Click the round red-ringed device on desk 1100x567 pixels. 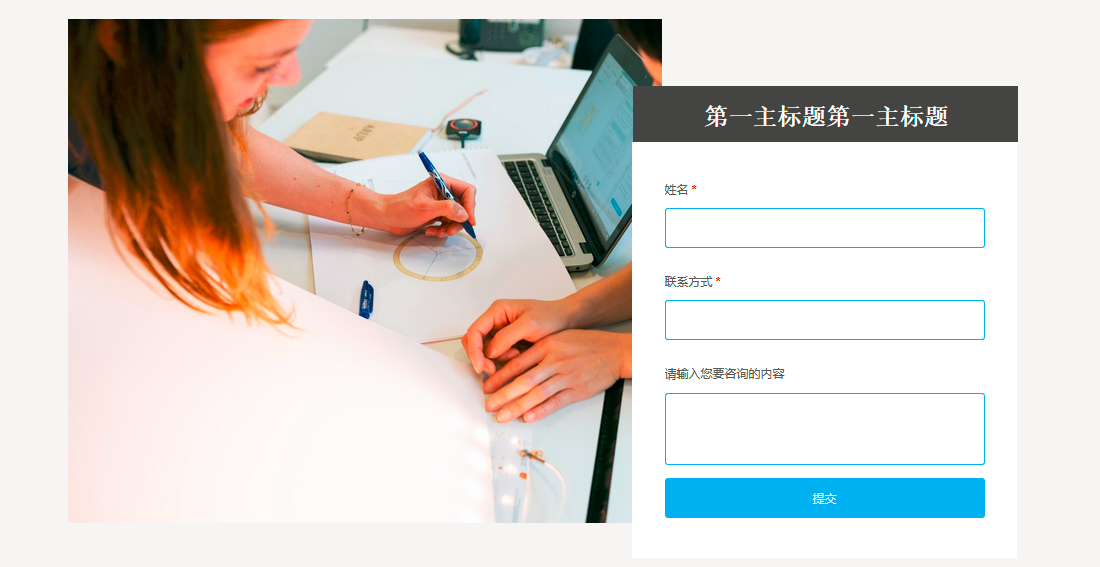coord(464,128)
